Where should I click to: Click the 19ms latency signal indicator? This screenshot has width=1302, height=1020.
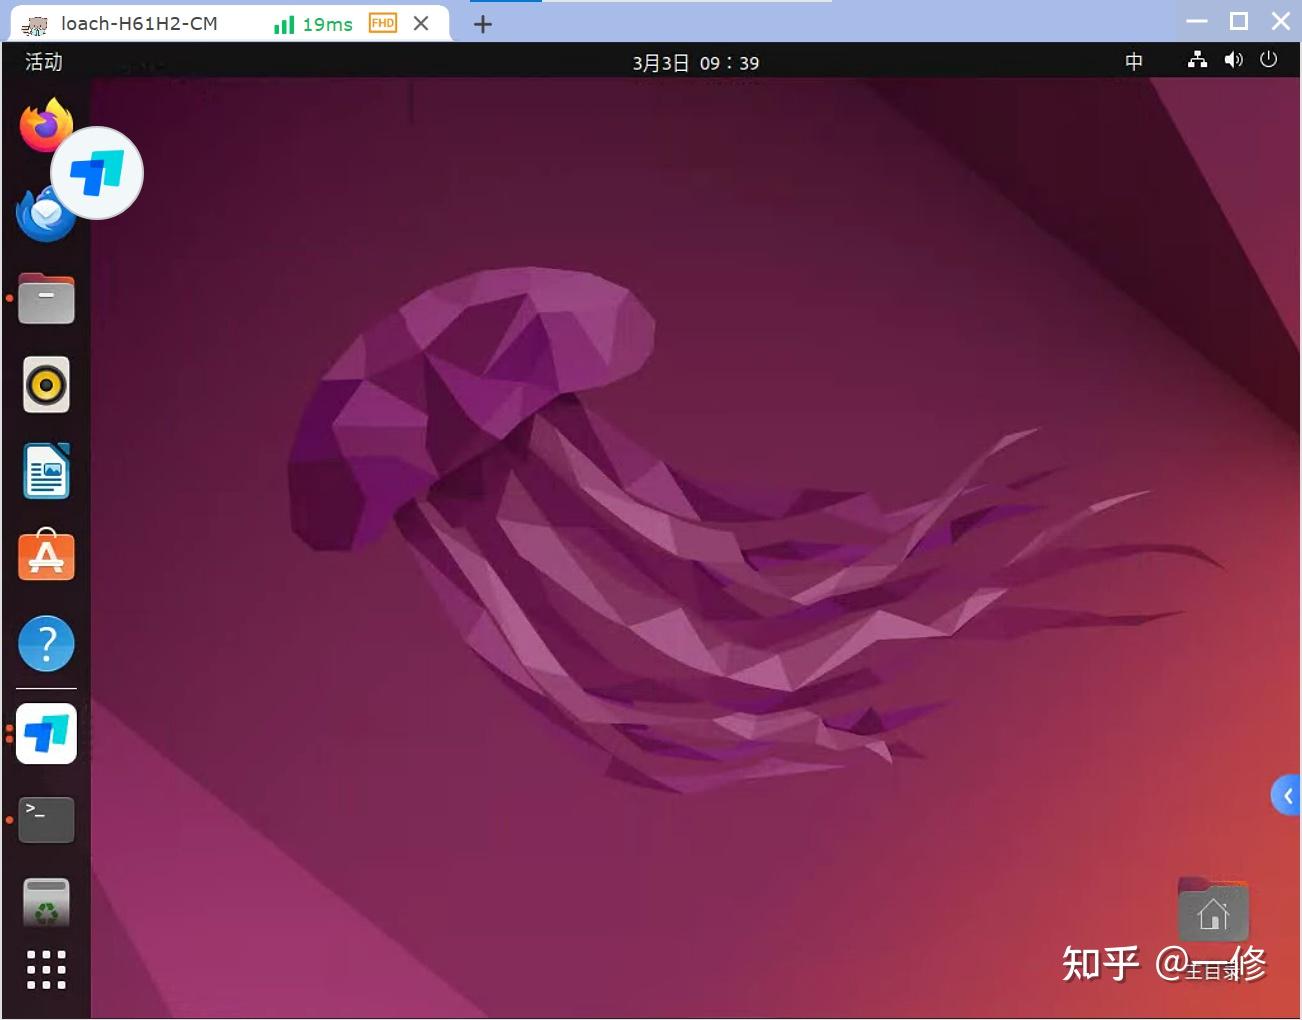click(313, 24)
